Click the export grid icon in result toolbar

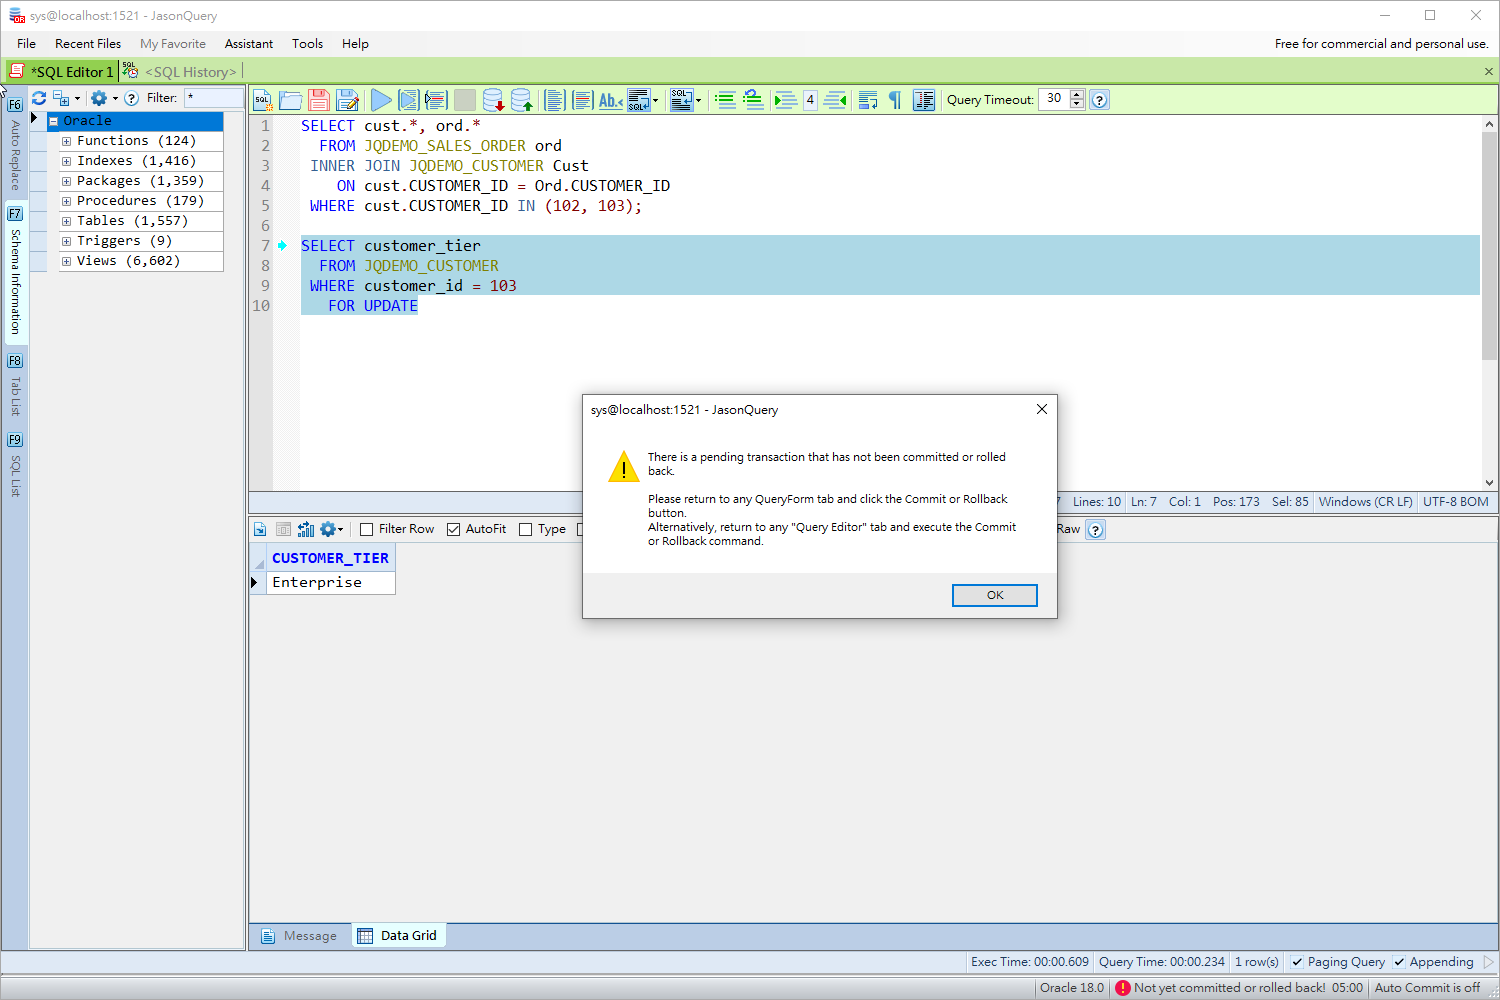260,529
